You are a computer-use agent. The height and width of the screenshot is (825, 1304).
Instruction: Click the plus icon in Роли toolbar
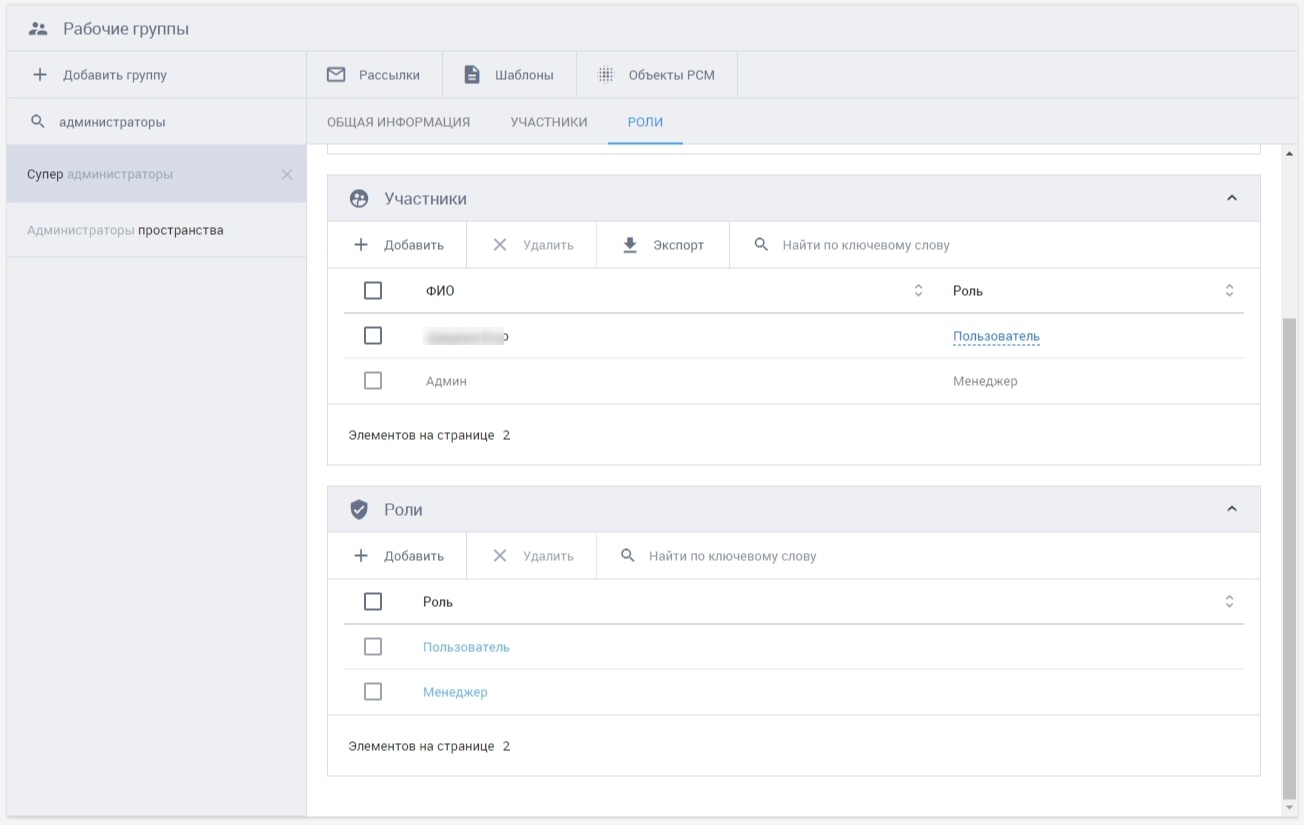[362, 556]
